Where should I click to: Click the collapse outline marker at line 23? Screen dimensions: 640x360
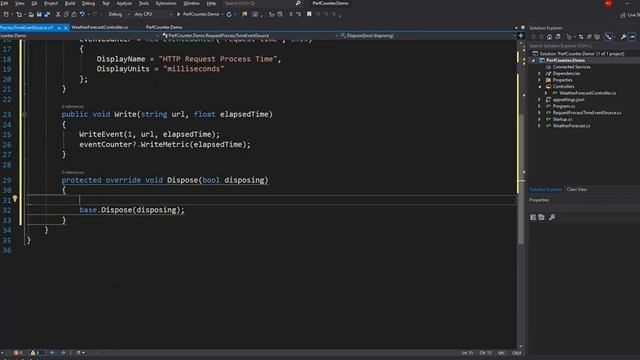click(x=24, y=115)
